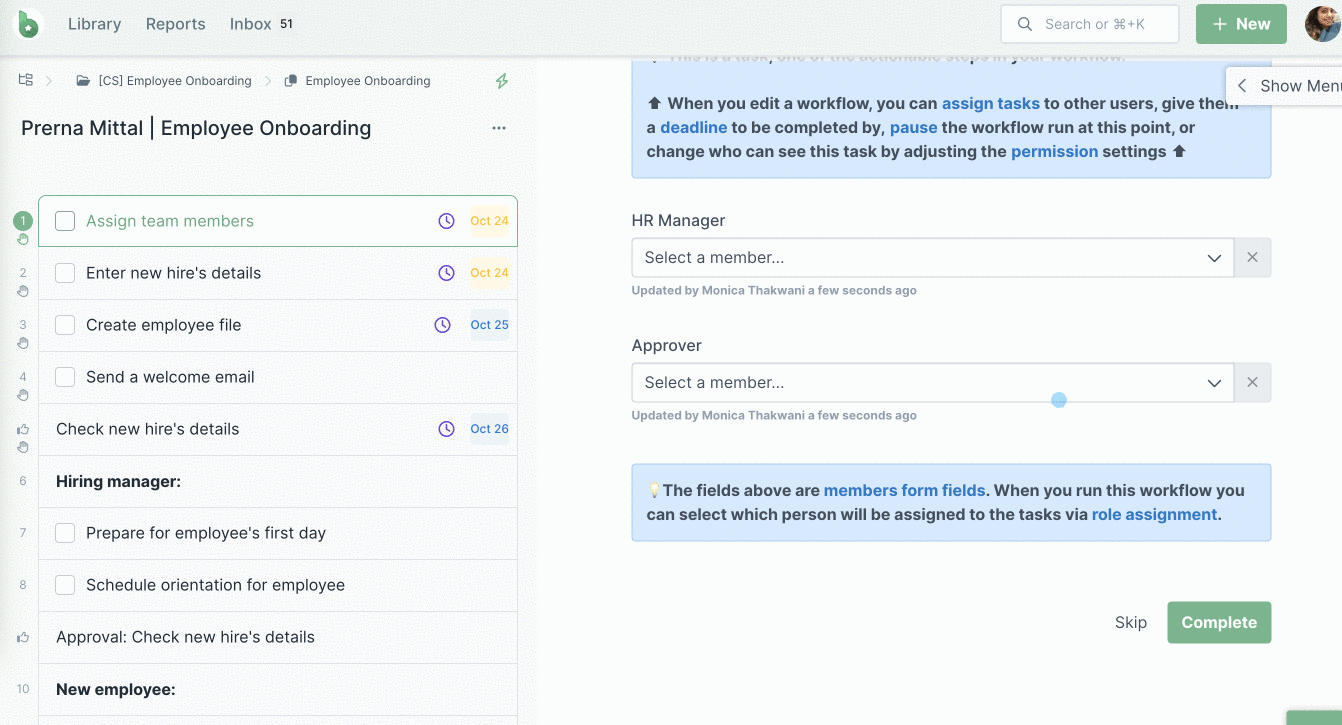Click the workflow tree icon in breadcrumb

[x=26, y=80]
